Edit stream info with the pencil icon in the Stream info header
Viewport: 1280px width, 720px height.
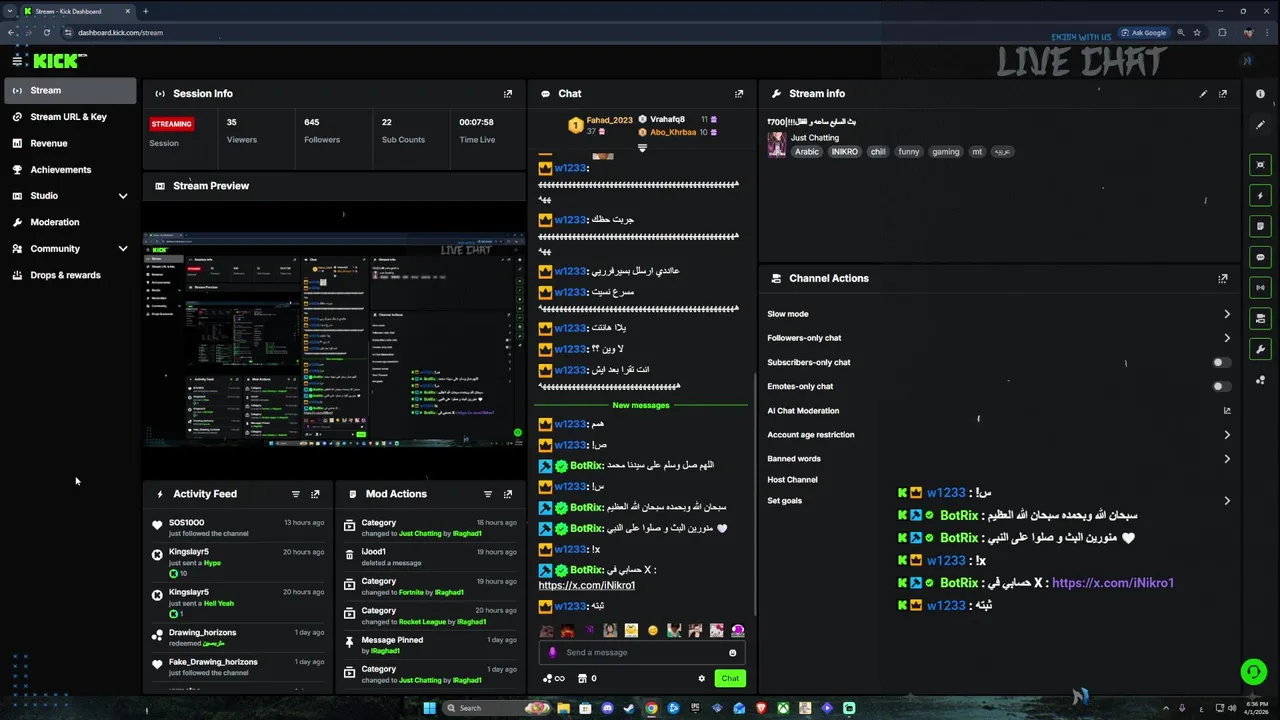point(1203,94)
